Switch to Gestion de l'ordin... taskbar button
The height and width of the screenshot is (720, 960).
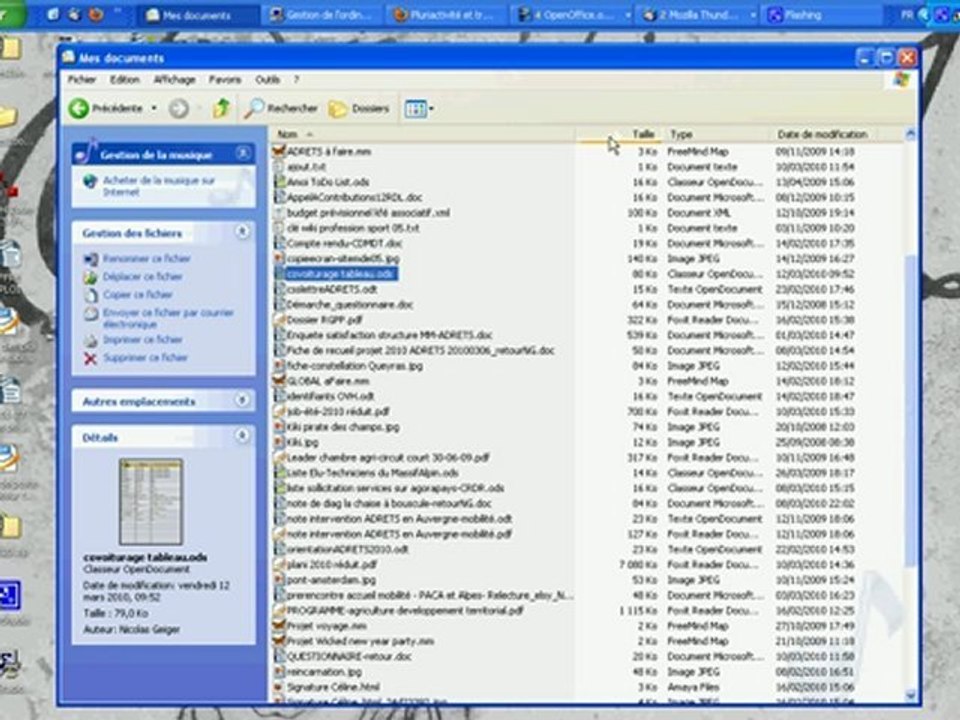pyautogui.click(x=323, y=15)
